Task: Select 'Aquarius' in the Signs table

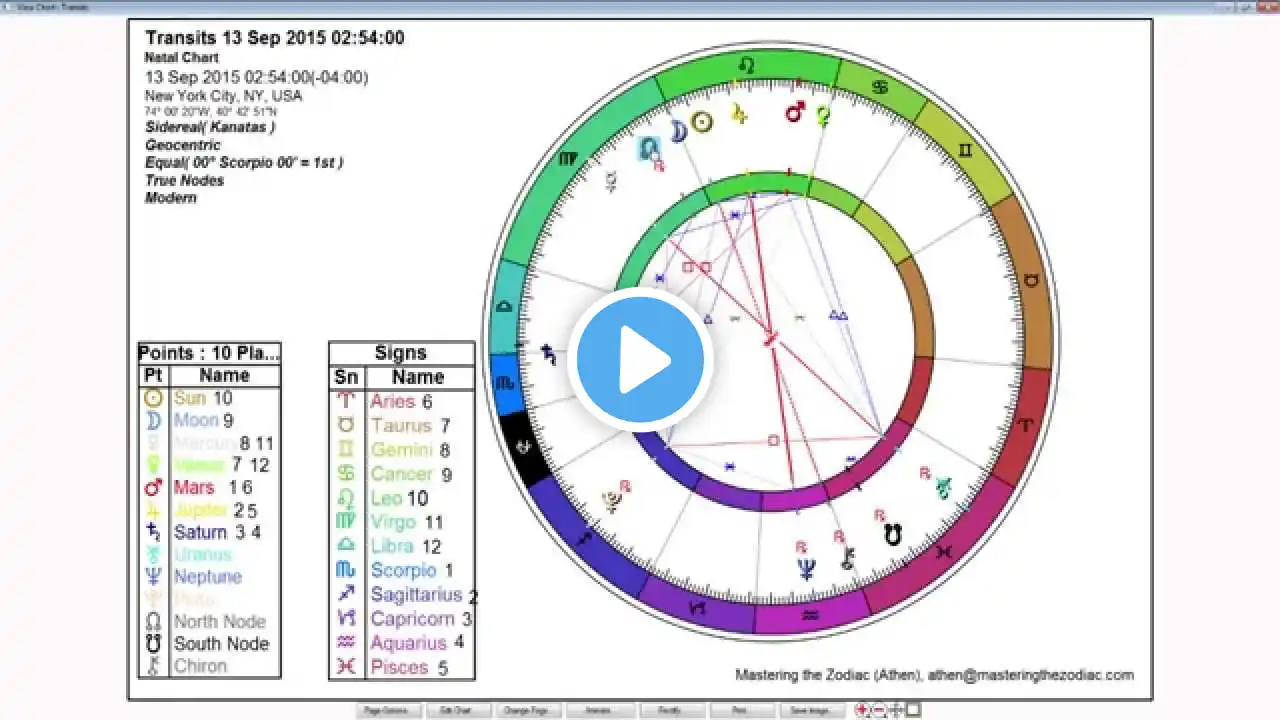Action: point(408,643)
